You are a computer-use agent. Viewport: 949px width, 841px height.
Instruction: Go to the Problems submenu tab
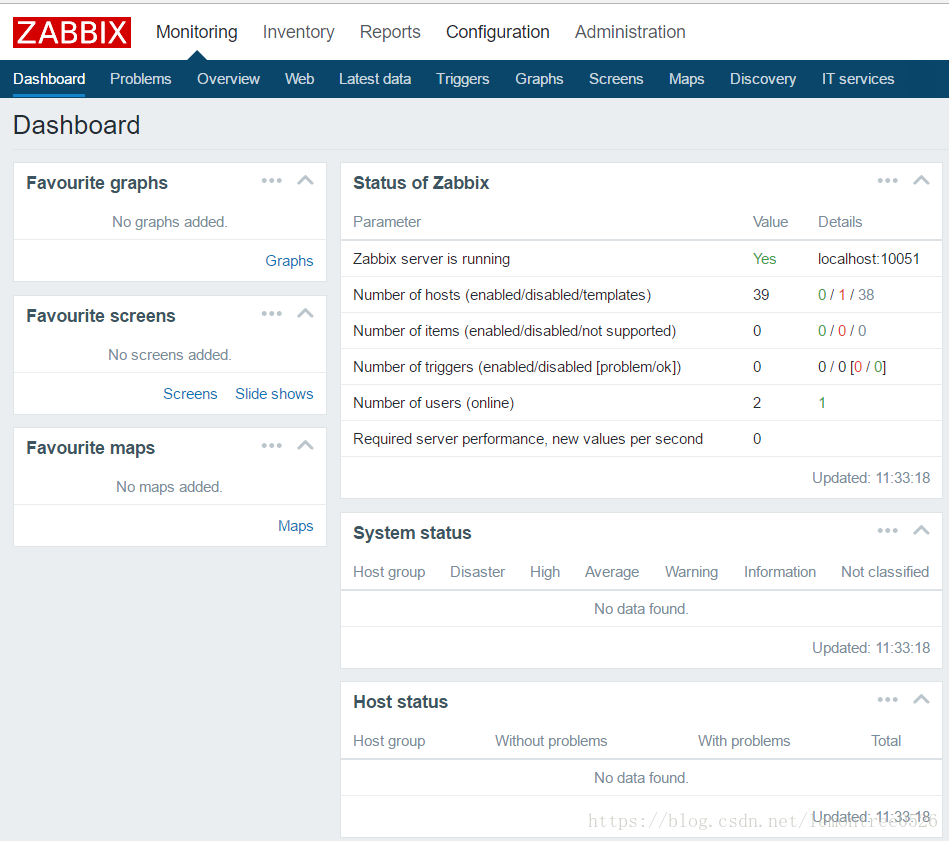pyautogui.click(x=140, y=79)
